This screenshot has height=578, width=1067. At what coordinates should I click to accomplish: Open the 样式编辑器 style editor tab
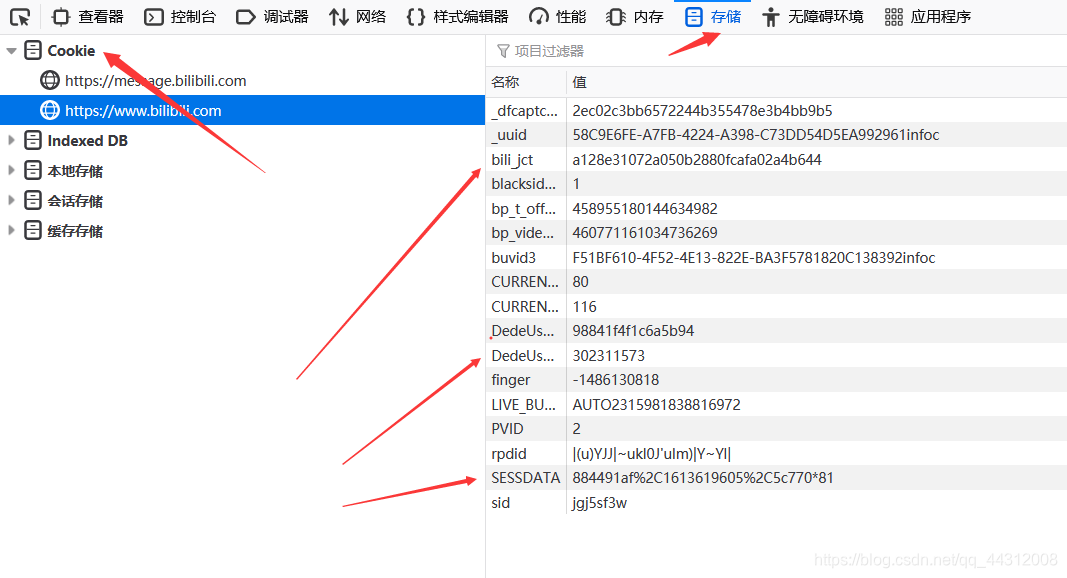457,16
